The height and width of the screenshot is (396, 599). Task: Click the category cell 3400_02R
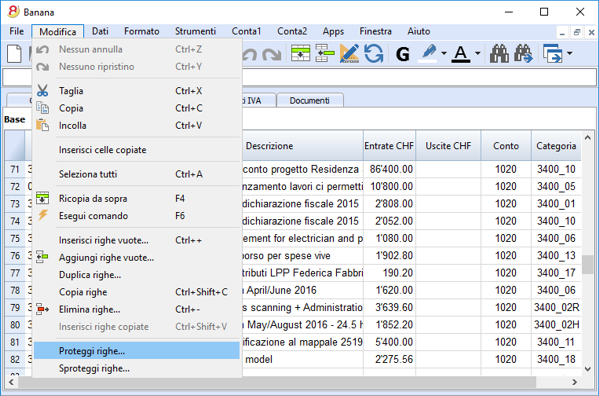pos(556,307)
